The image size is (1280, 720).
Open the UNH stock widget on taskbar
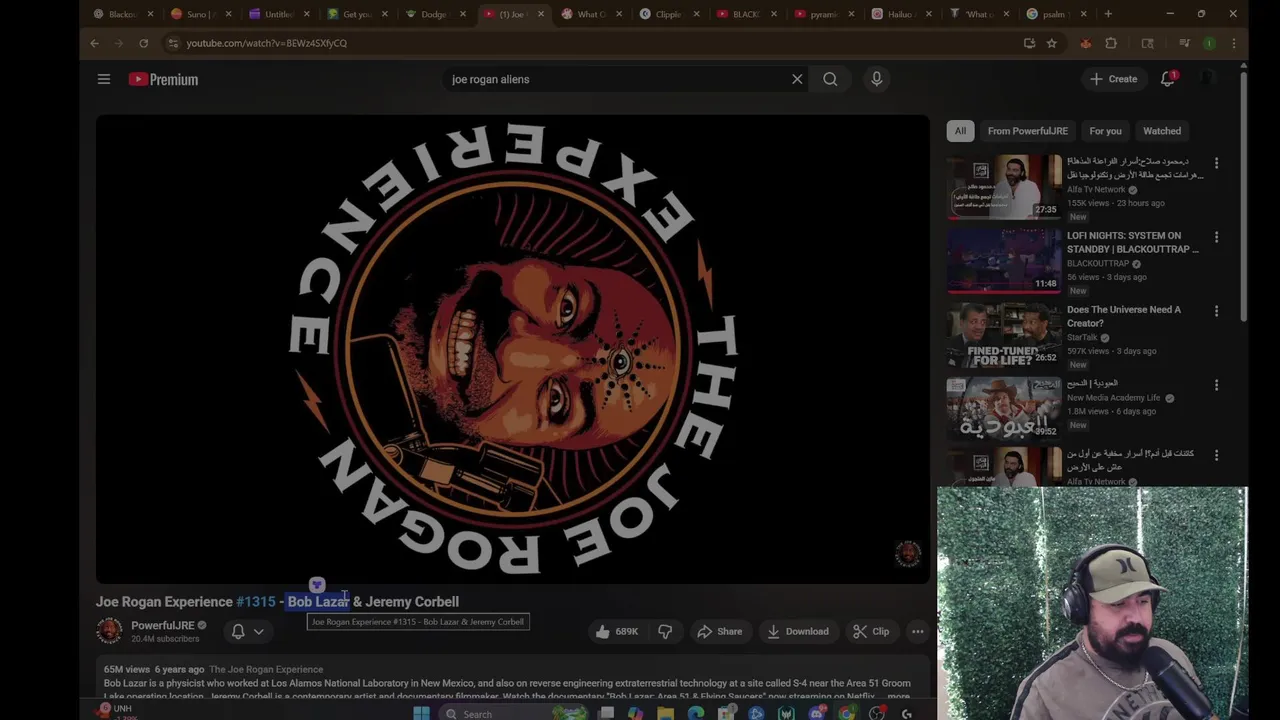[x=115, y=711]
